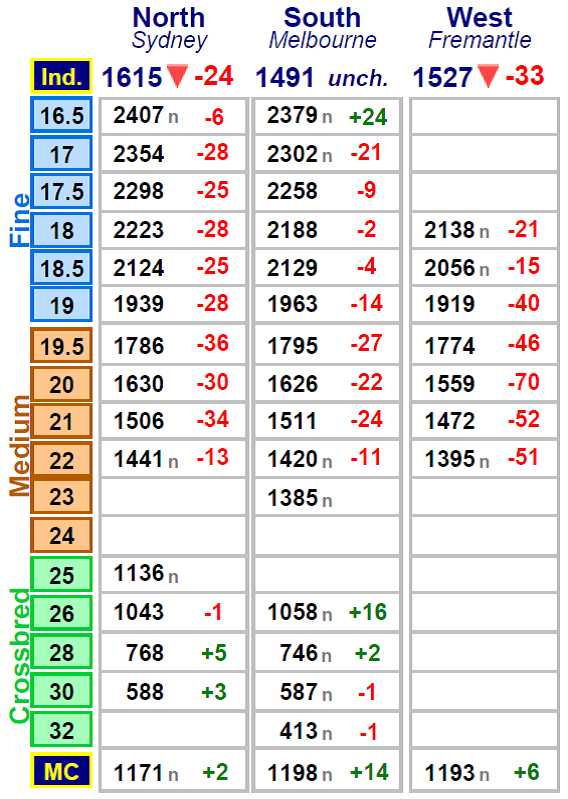Open the South Melbourne column heading
The image size is (568, 799).
[322, 28]
